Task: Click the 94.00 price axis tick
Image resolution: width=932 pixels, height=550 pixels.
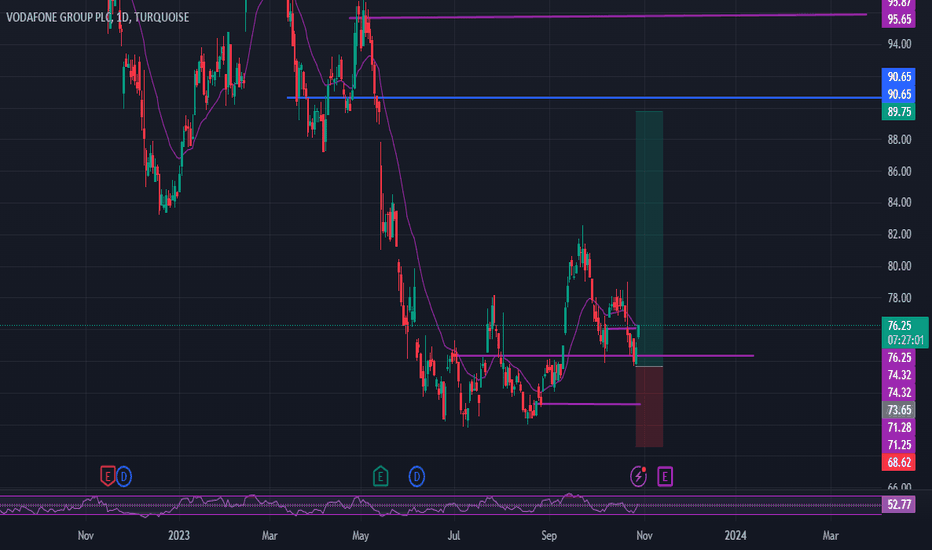Action: pos(899,44)
